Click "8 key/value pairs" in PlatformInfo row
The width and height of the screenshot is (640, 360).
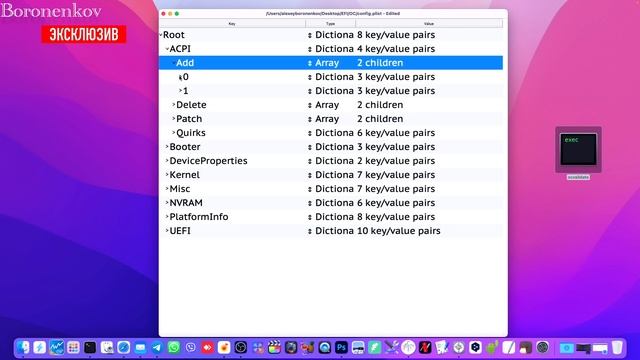click(396, 217)
